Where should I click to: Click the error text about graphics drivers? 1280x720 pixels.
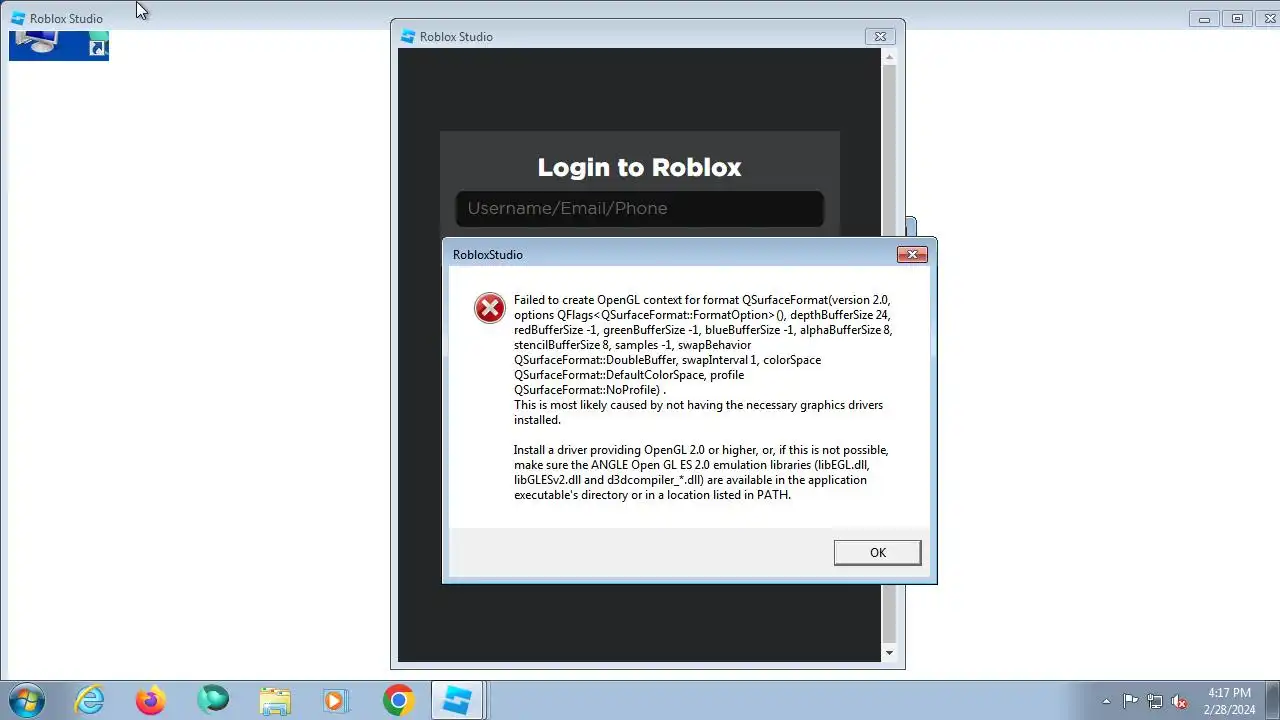click(x=698, y=412)
